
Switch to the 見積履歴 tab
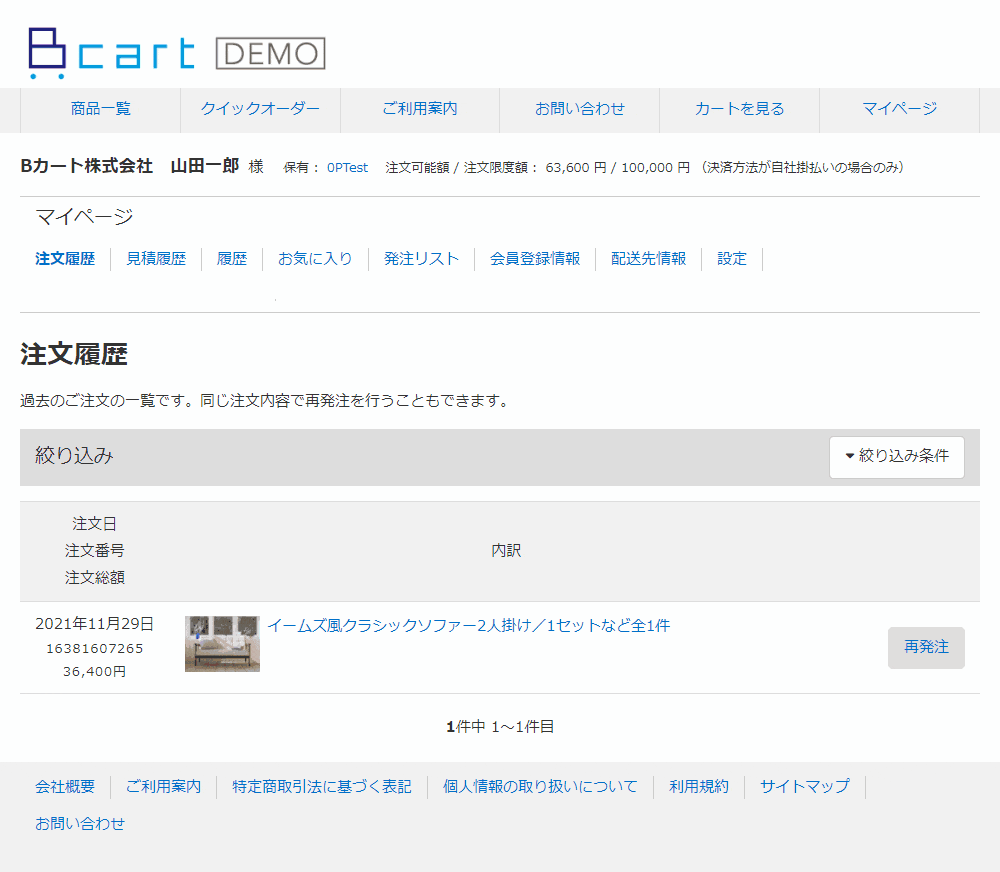pyautogui.click(x=156, y=259)
